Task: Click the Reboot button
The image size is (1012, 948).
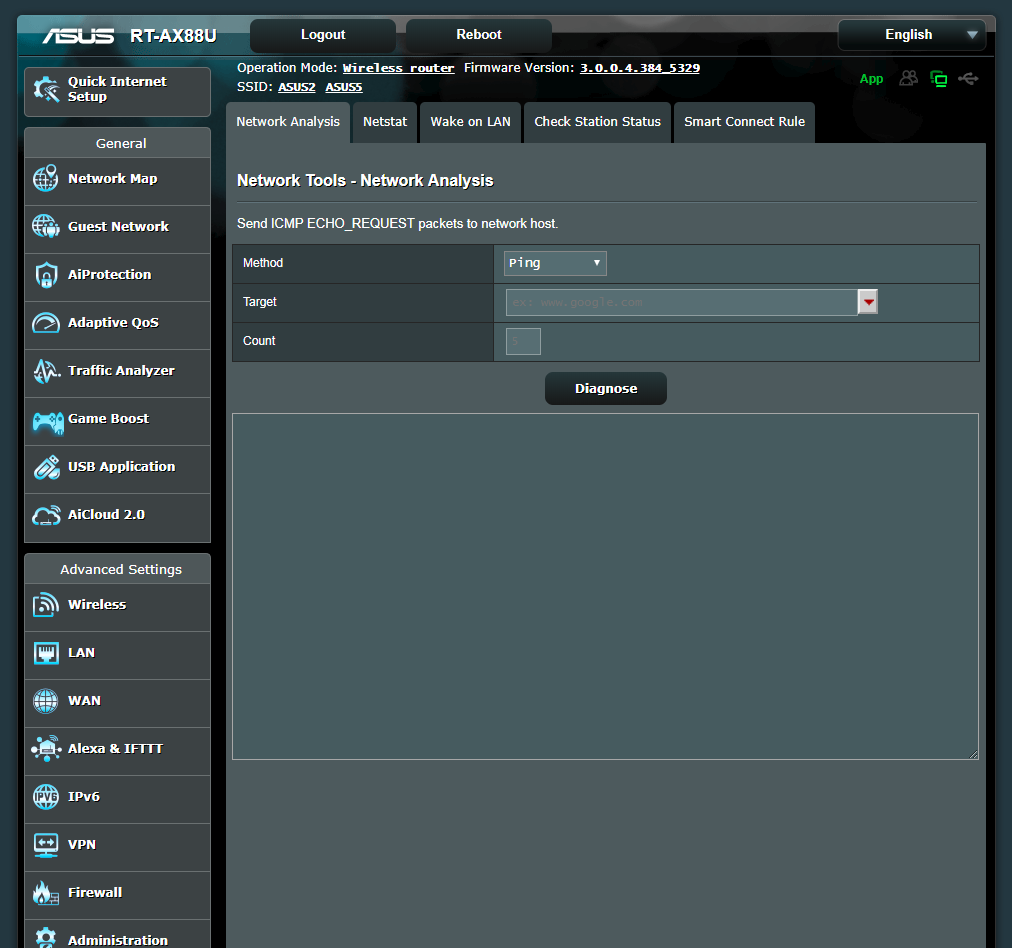Action: [479, 35]
